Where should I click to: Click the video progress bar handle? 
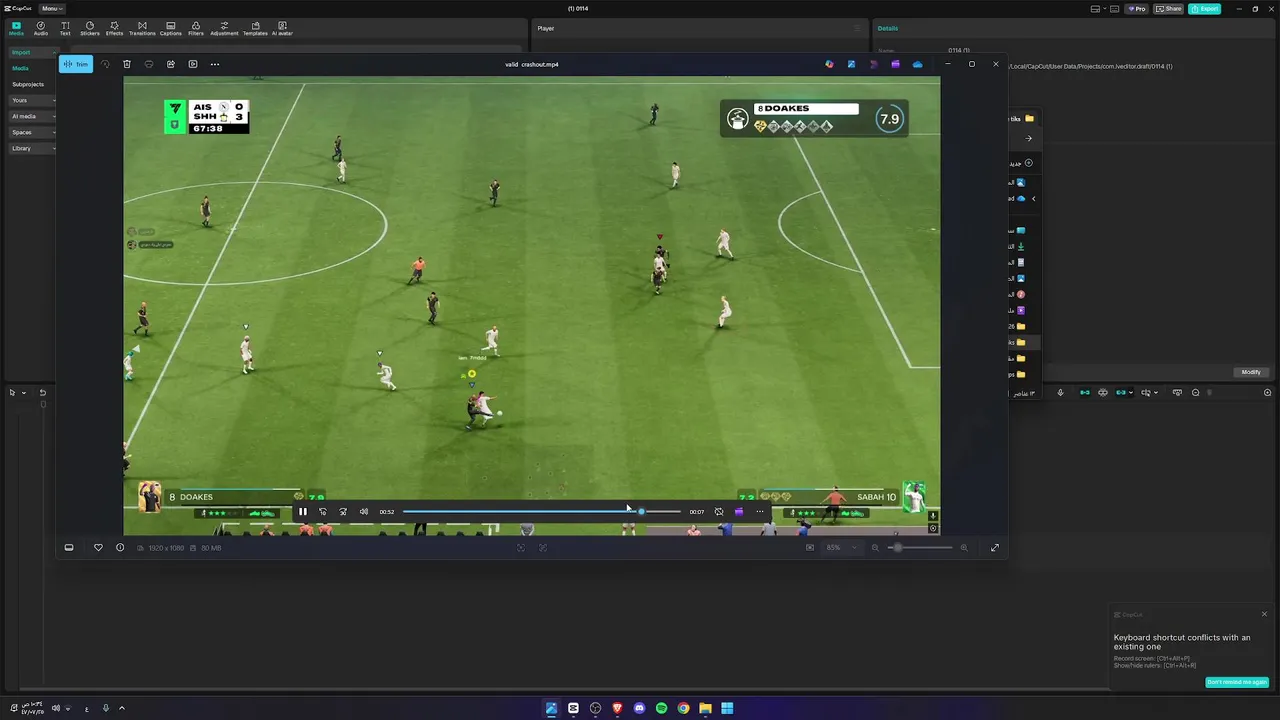coord(641,512)
